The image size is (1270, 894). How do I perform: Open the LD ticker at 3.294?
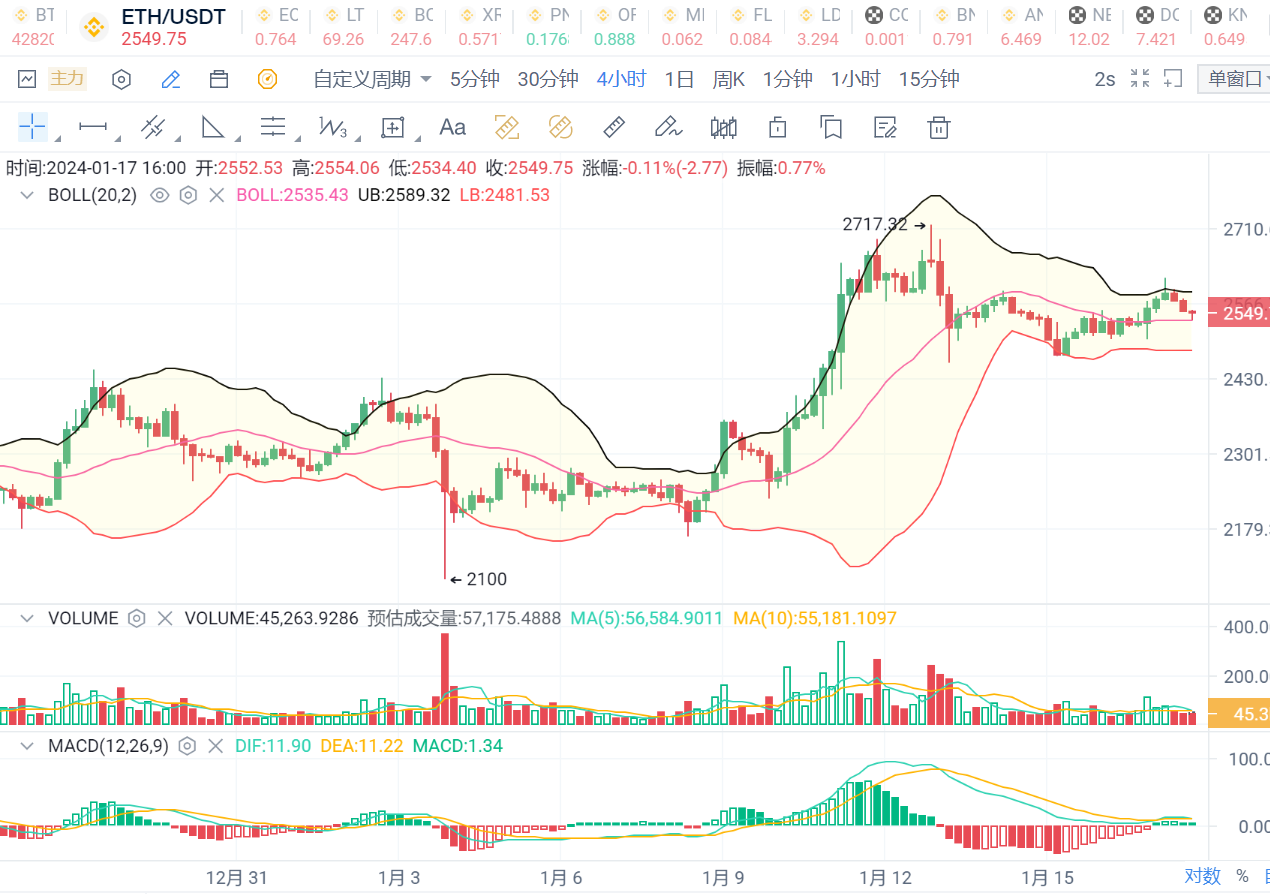tap(818, 27)
